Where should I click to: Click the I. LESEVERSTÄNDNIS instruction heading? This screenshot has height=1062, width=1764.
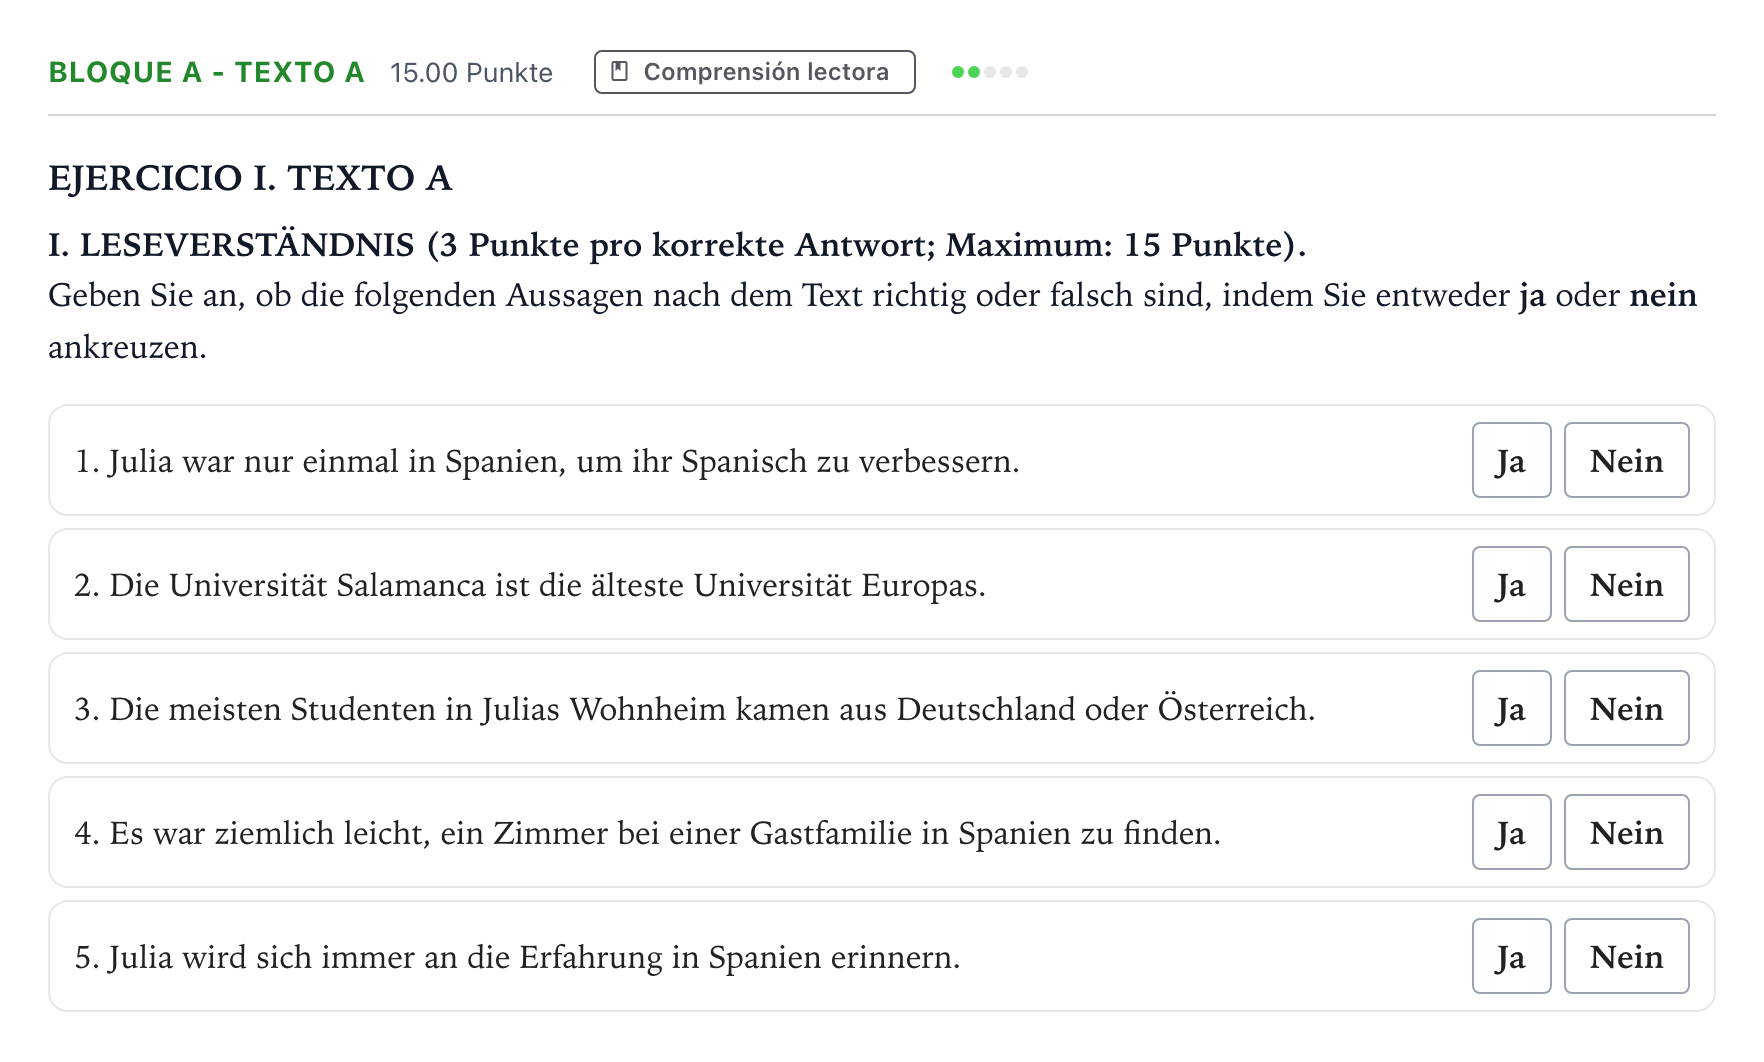coord(677,245)
